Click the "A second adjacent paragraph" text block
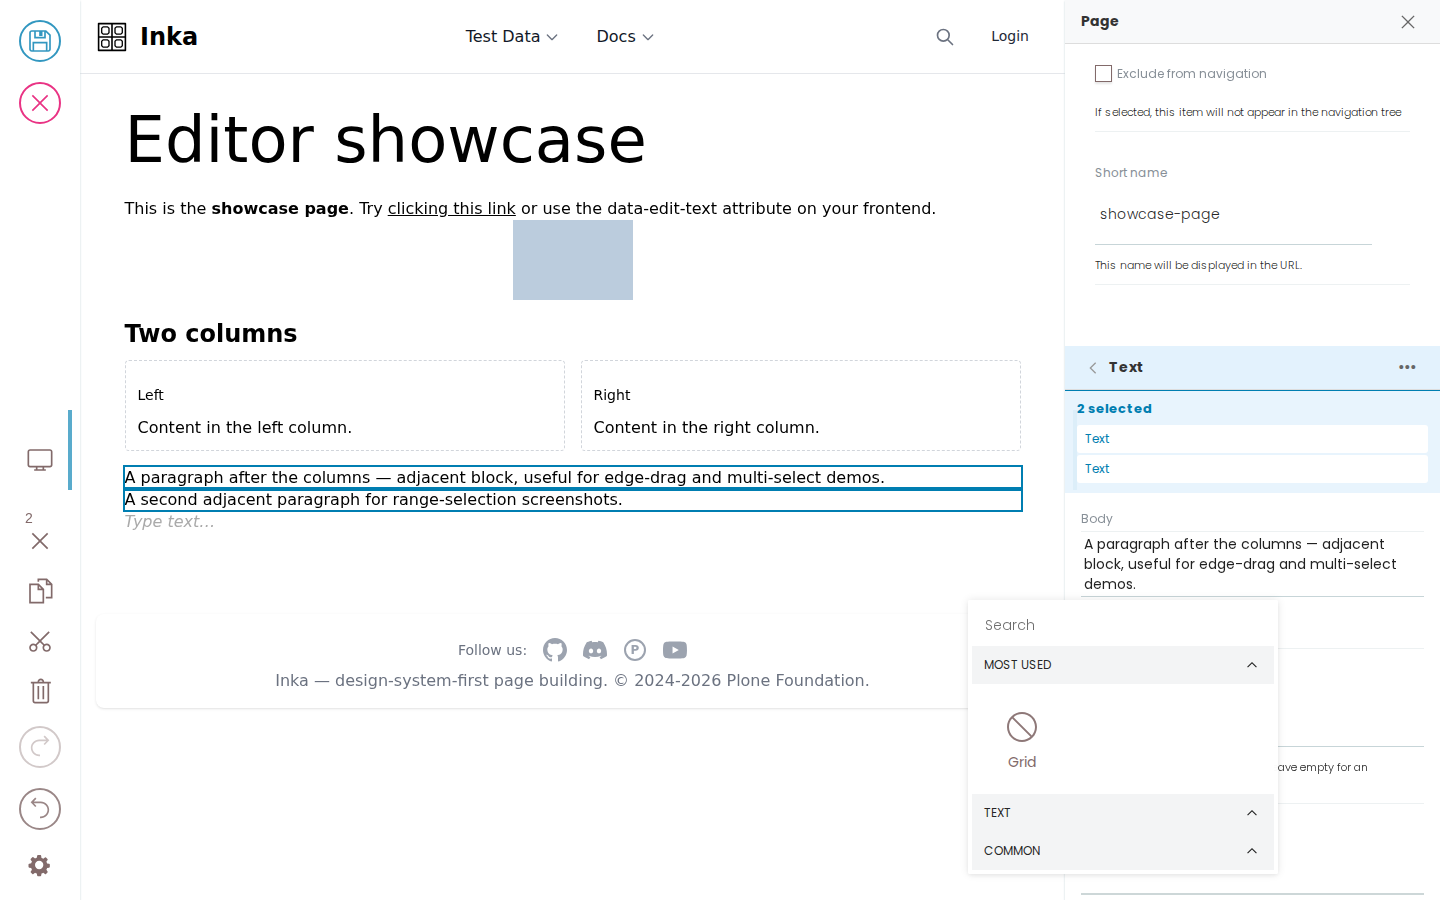Screen dimensions: 1440x900 tap(573, 500)
